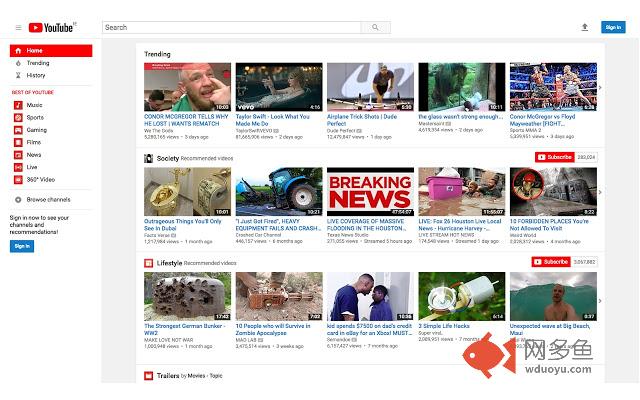
Task: Open the glass wasn't strong enough thumbnail
Action: point(462,87)
